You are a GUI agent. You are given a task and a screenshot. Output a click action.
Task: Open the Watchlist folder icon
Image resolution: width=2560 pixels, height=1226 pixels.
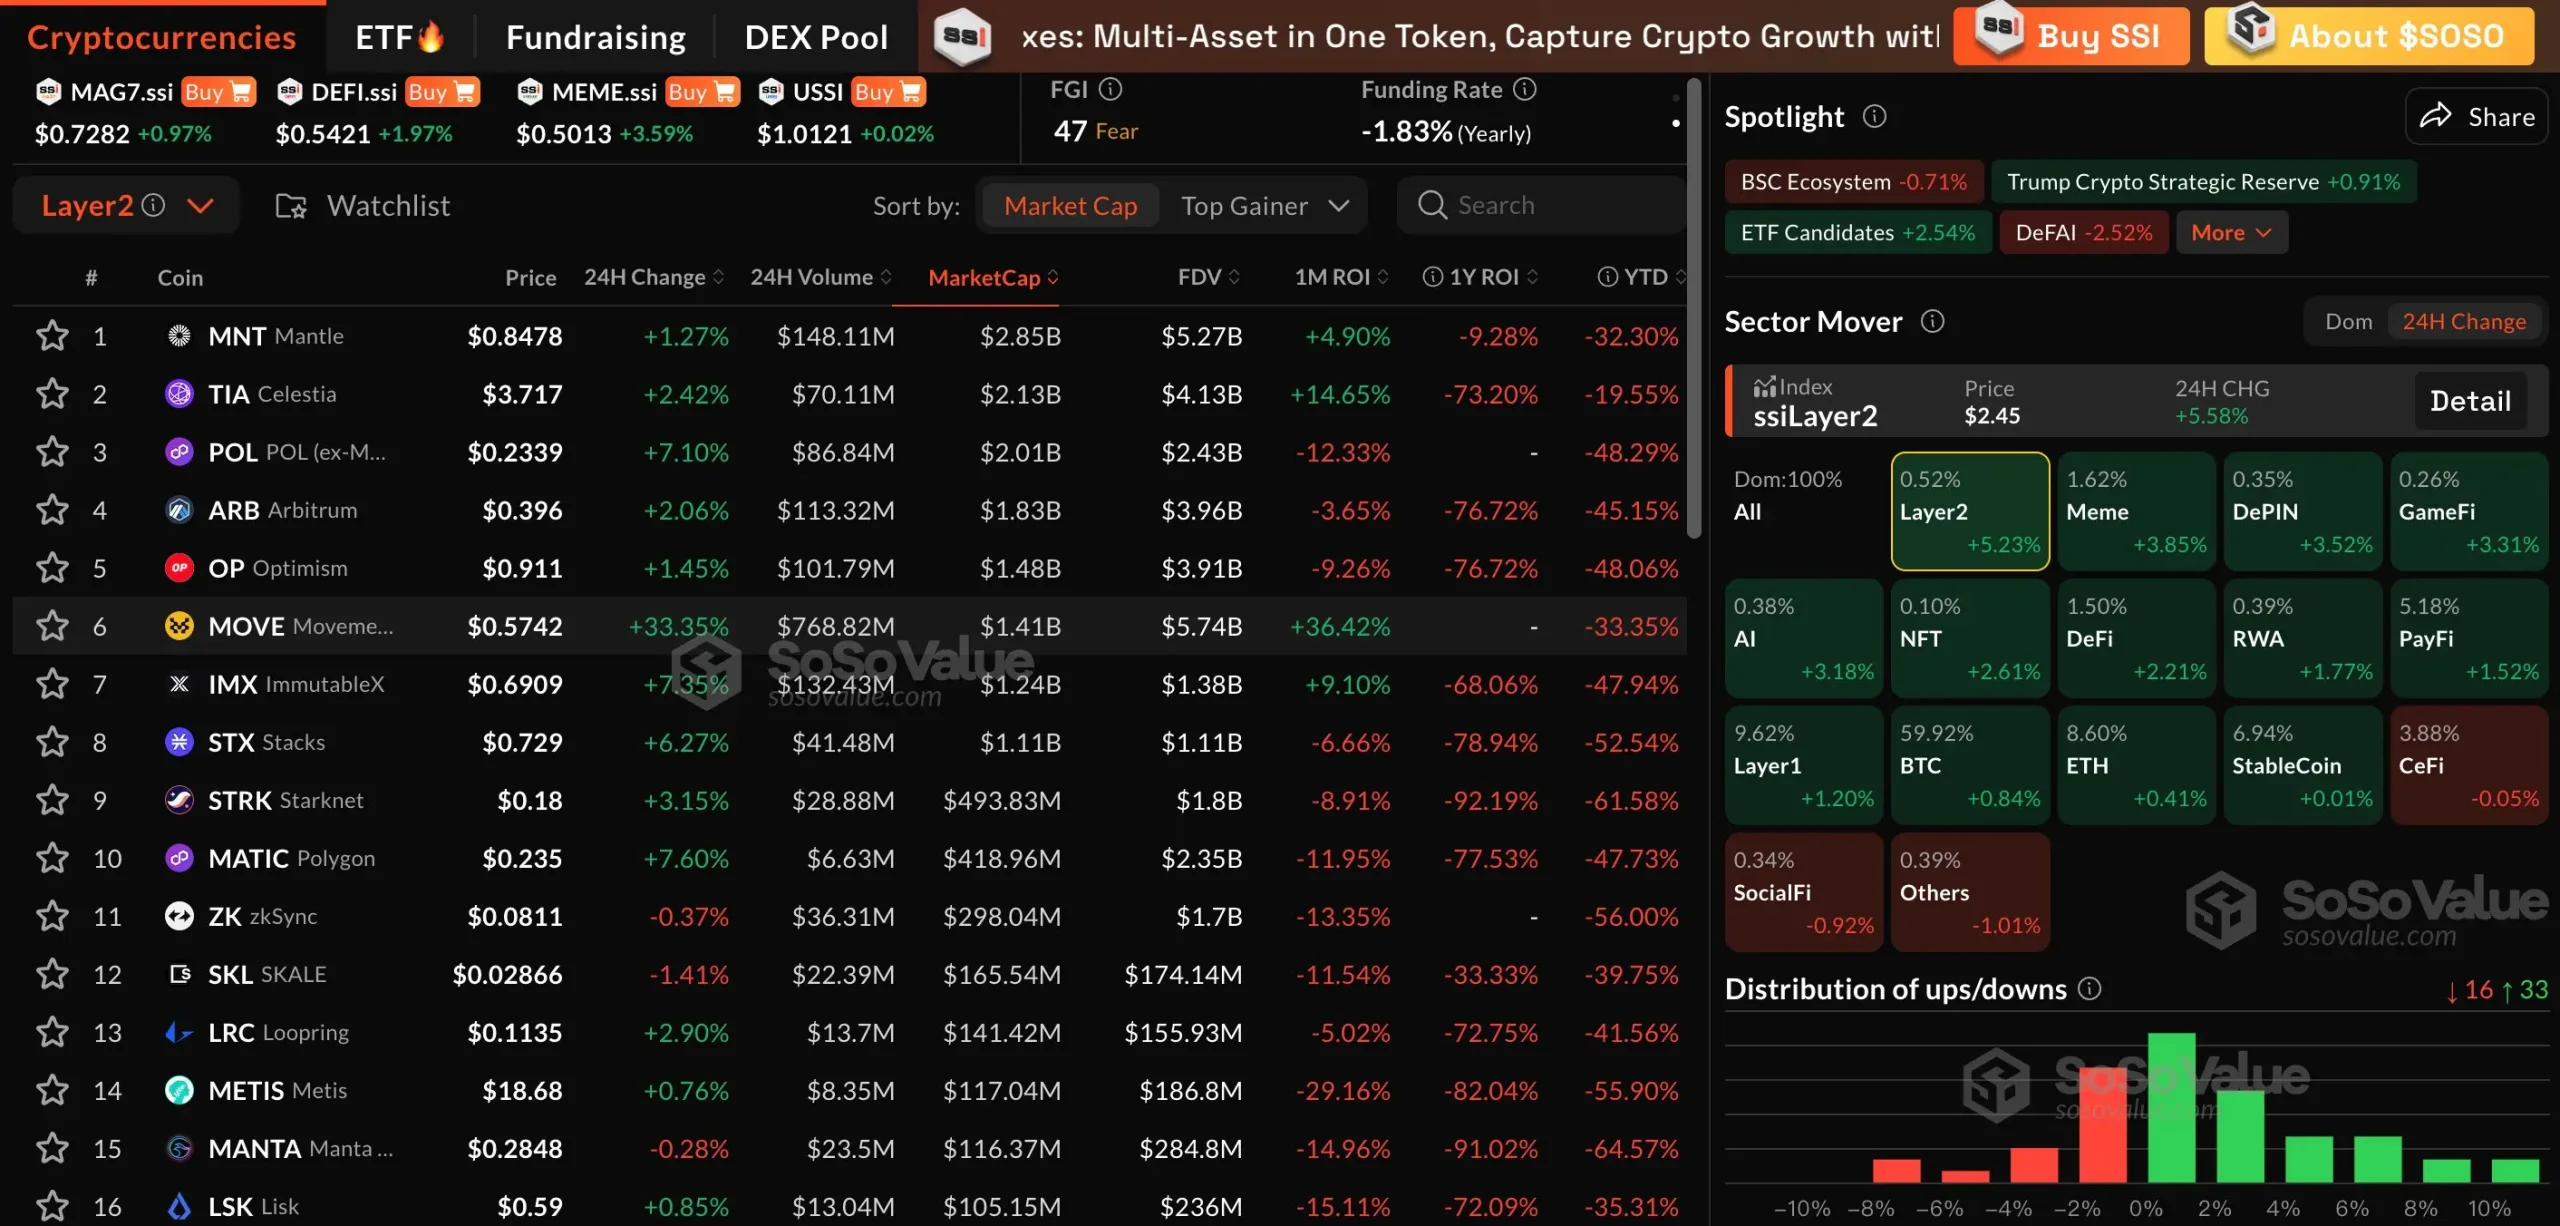[291, 206]
